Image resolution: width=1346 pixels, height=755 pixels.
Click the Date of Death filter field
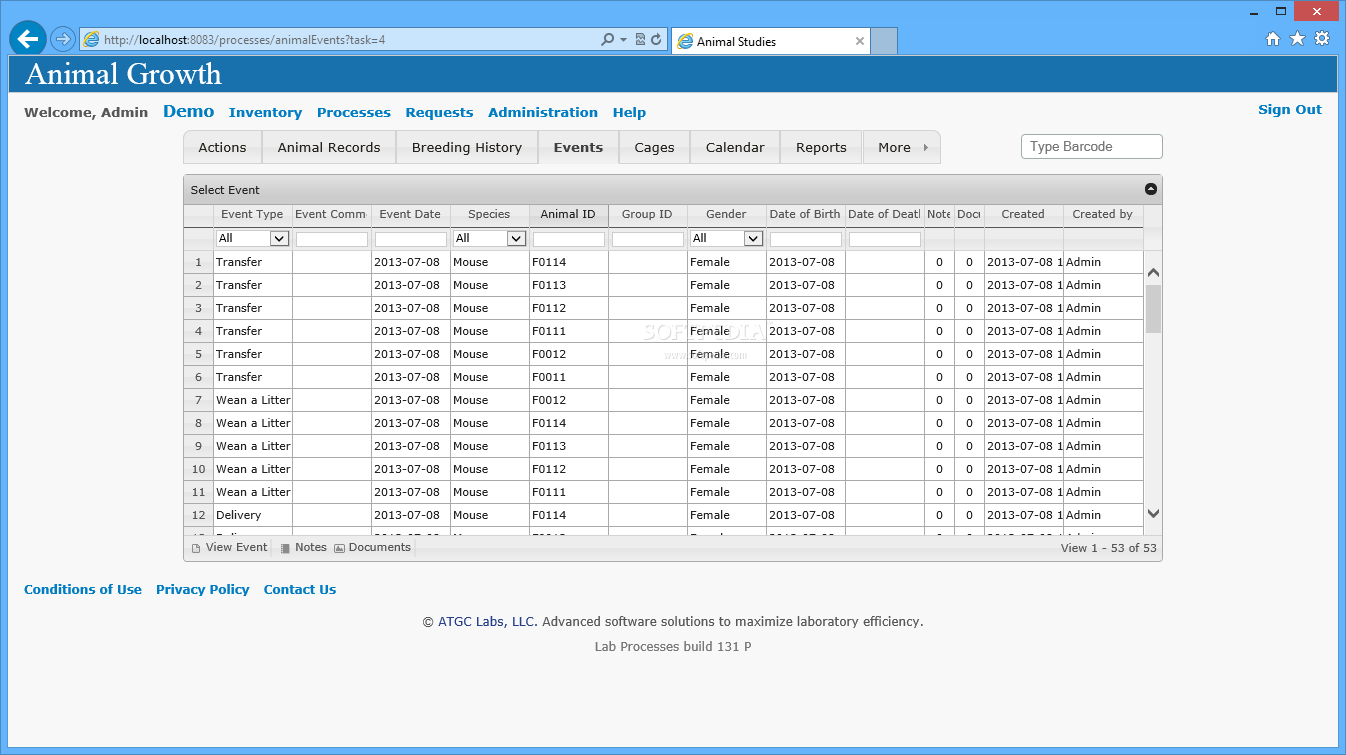(885, 239)
